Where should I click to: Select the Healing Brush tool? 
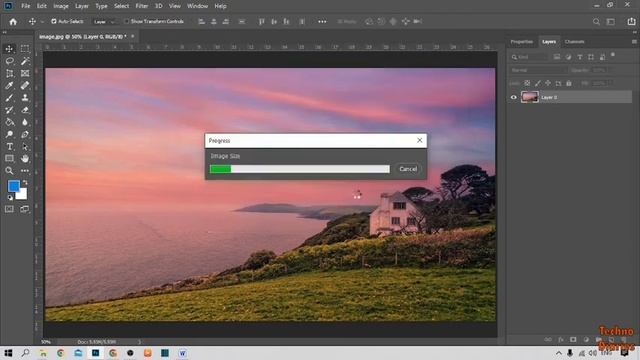coord(25,85)
